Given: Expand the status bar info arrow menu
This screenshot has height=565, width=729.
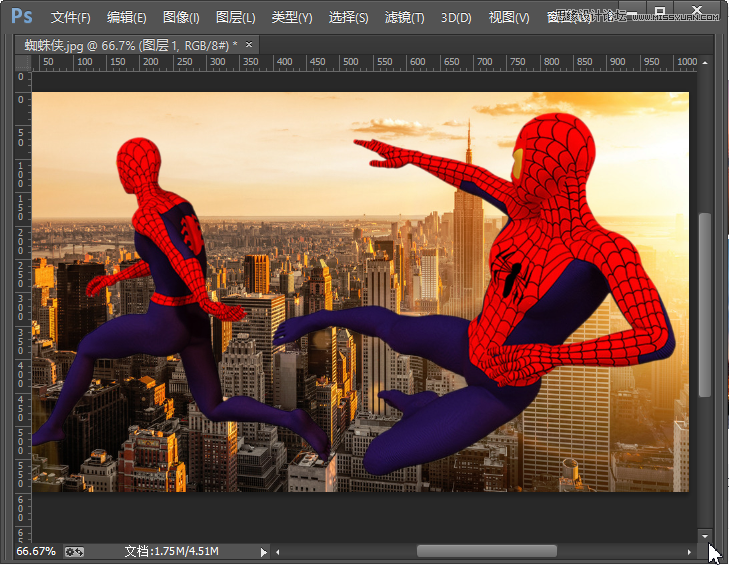Looking at the screenshot, I should pos(264,552).
